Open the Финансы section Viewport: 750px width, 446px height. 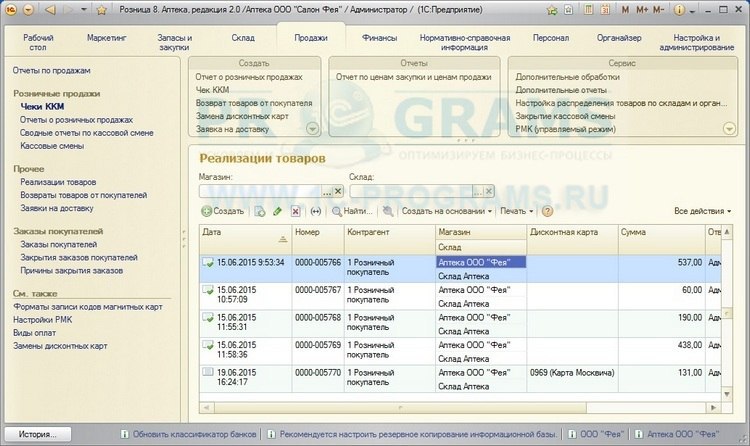[379, 38]
